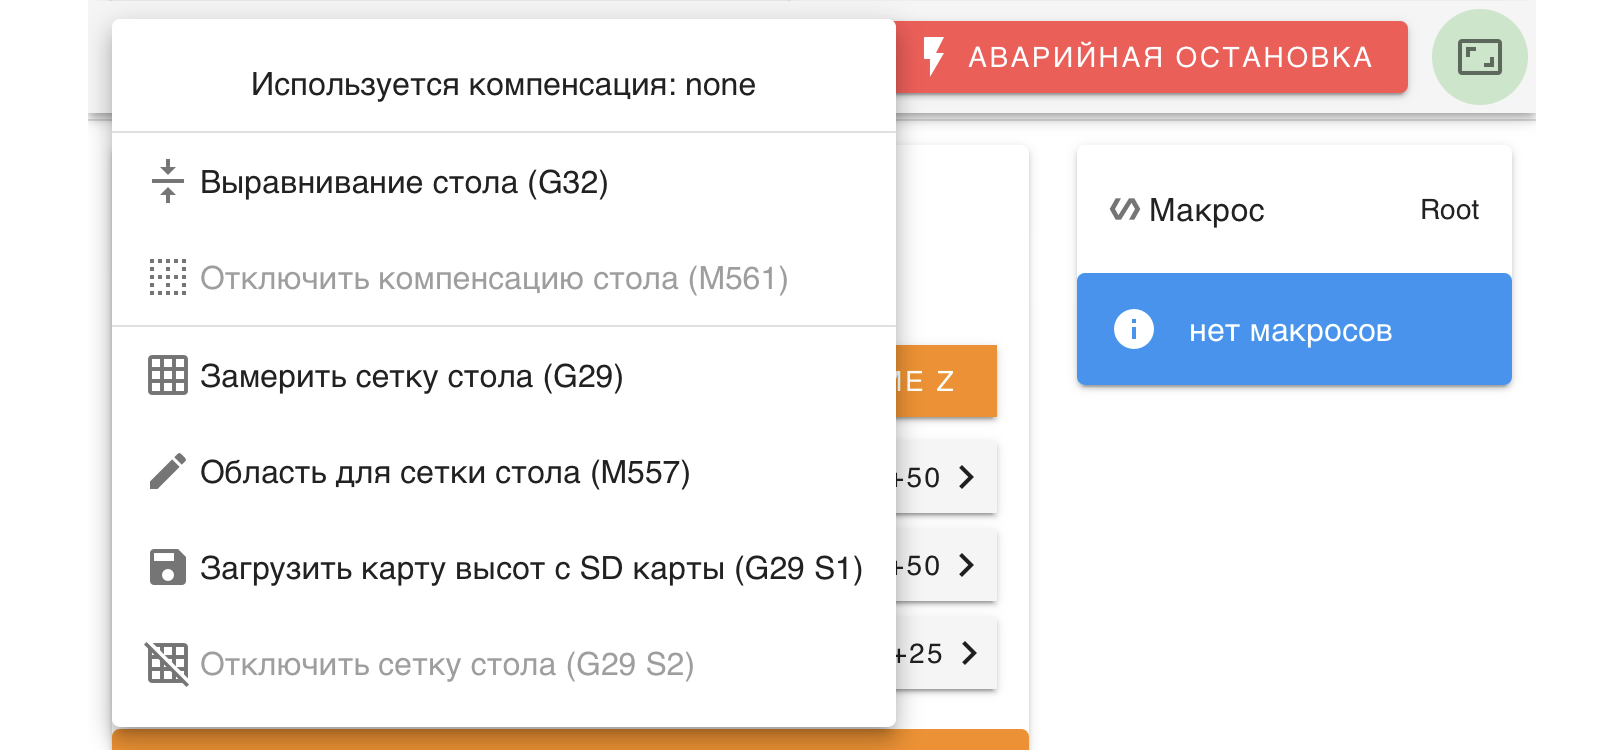The height and width of the screenshot is (750, 1624).
Task: Select Загрузить карту высот с SD карты
Action: tap(531, 568)
